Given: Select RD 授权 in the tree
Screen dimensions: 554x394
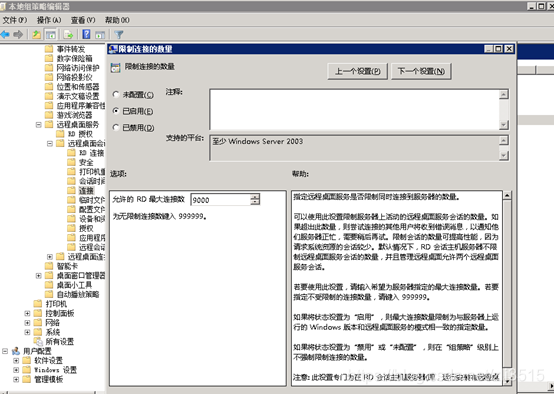Looking at the screenshot, I should [80, 134].
